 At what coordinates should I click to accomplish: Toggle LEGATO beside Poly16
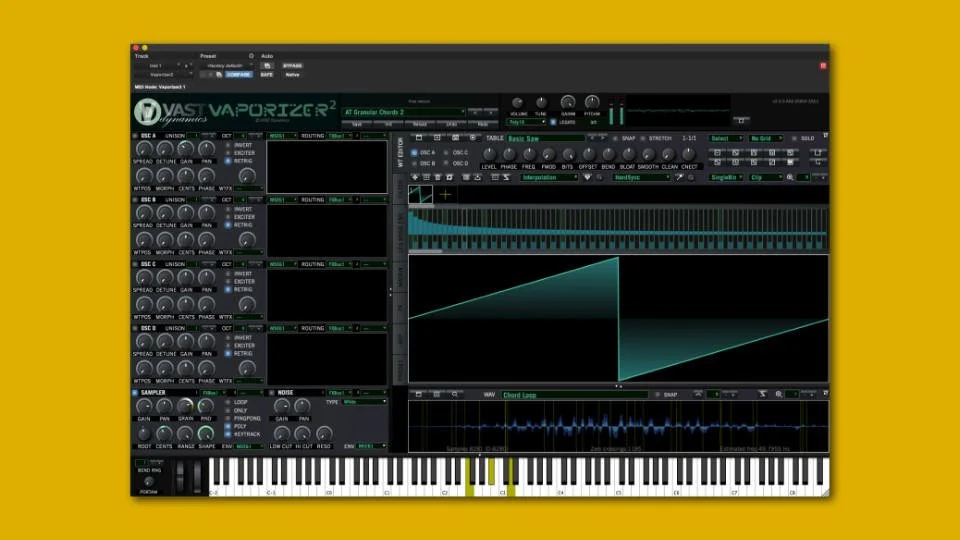[x=553, y=122]
